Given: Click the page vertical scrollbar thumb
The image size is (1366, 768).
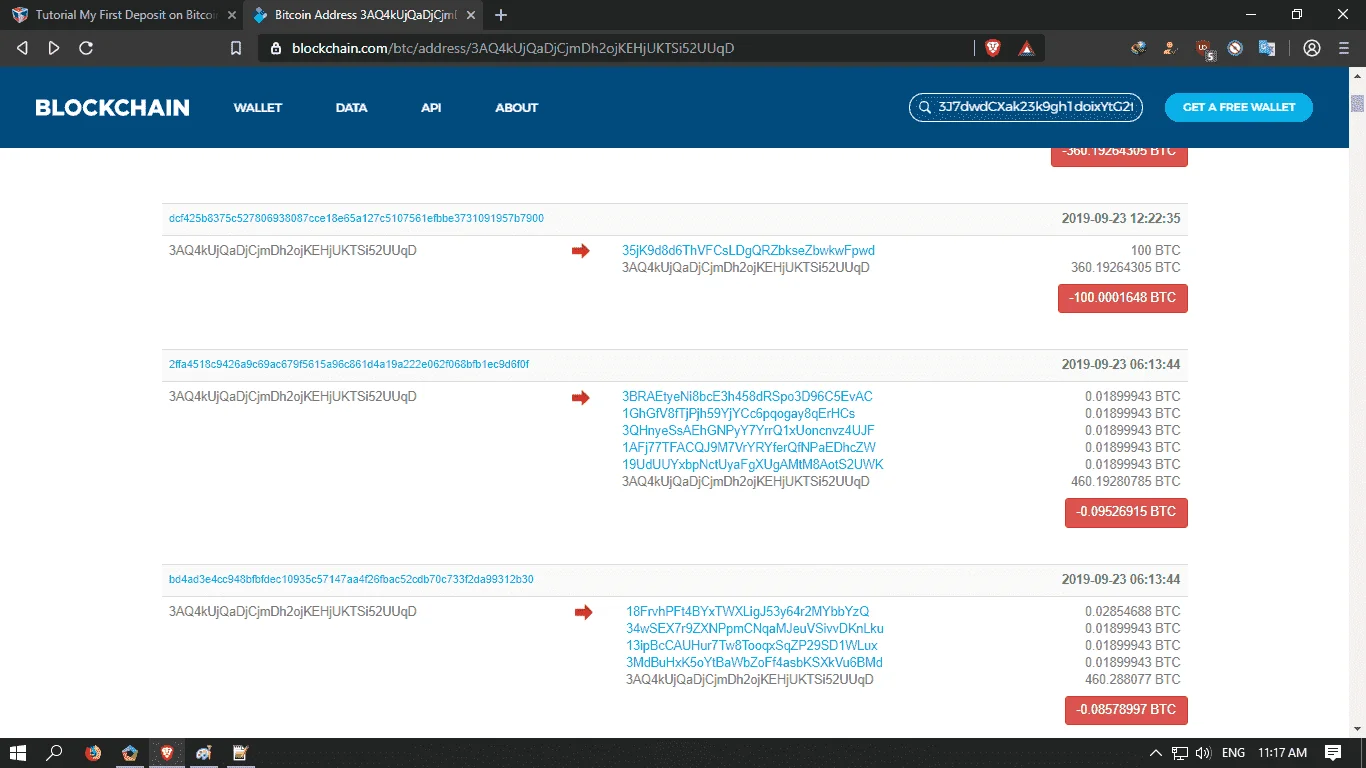Looking at the screenshot, I should pos(1357,104).
